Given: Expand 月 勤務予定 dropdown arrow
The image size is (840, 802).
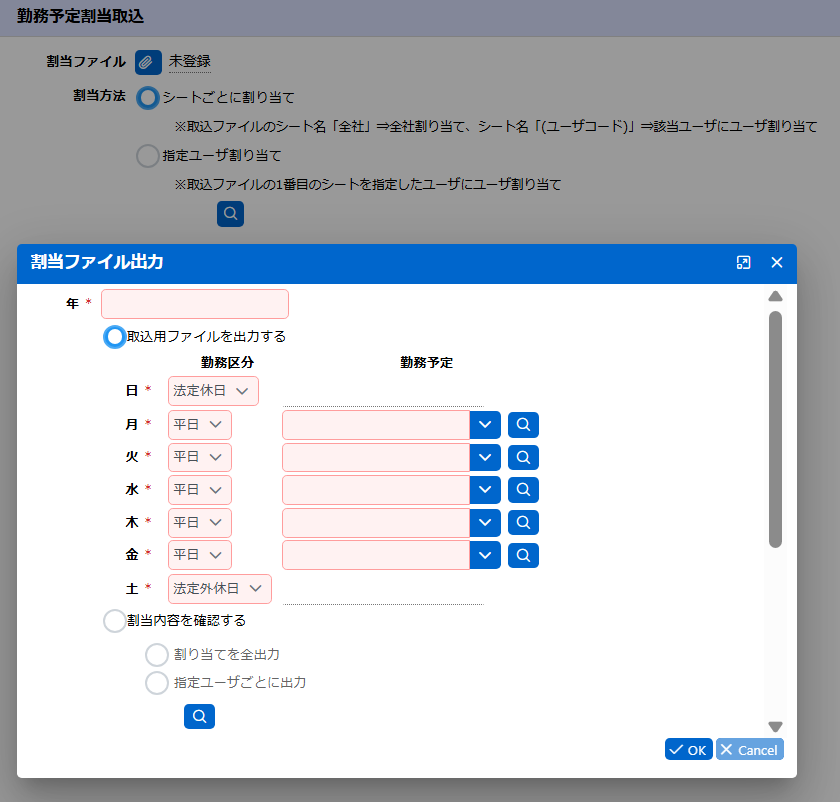Looking at the screenshot, I should coord(485,425).
